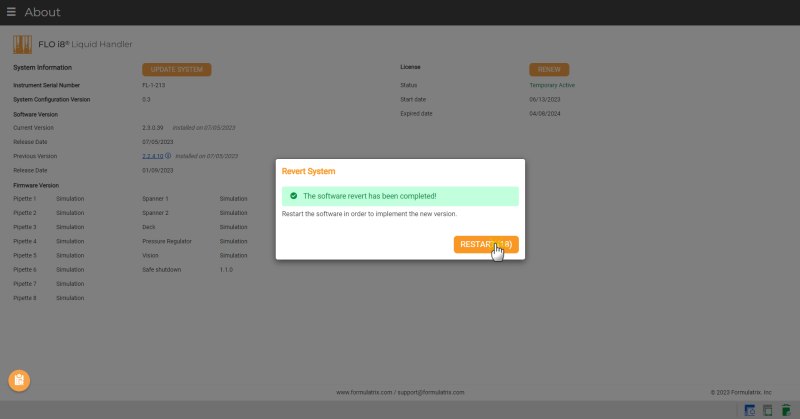
Task: Click the FLO i8 Liquid Handler logo
Action: (x=20, y=44)
